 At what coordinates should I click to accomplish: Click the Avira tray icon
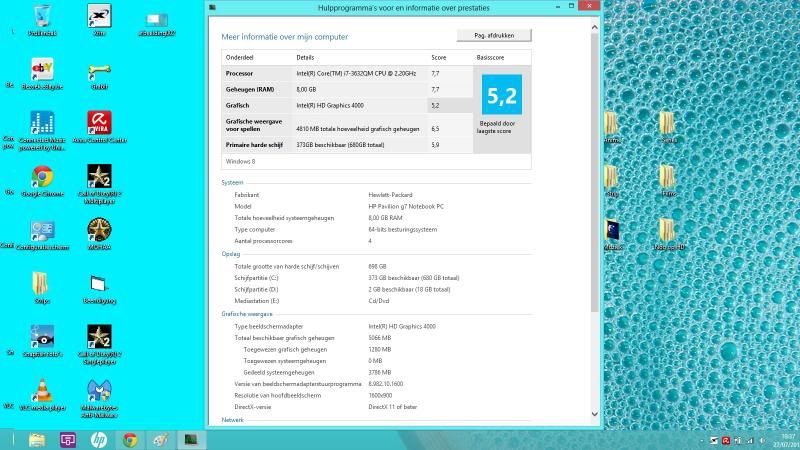point(726,440)
